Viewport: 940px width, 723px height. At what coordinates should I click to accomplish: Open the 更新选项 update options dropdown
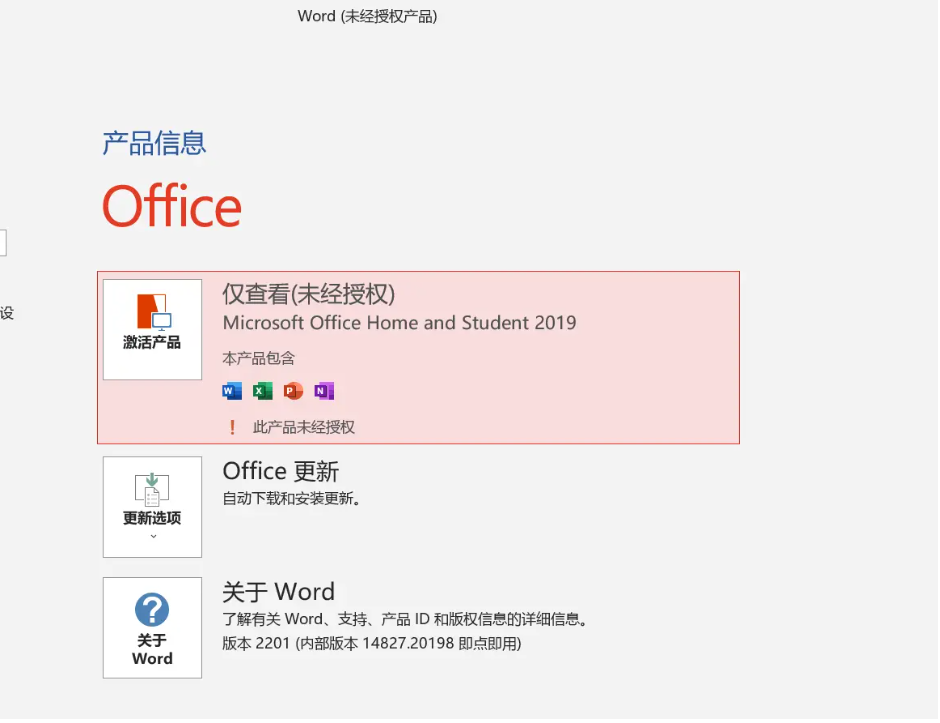152,507
